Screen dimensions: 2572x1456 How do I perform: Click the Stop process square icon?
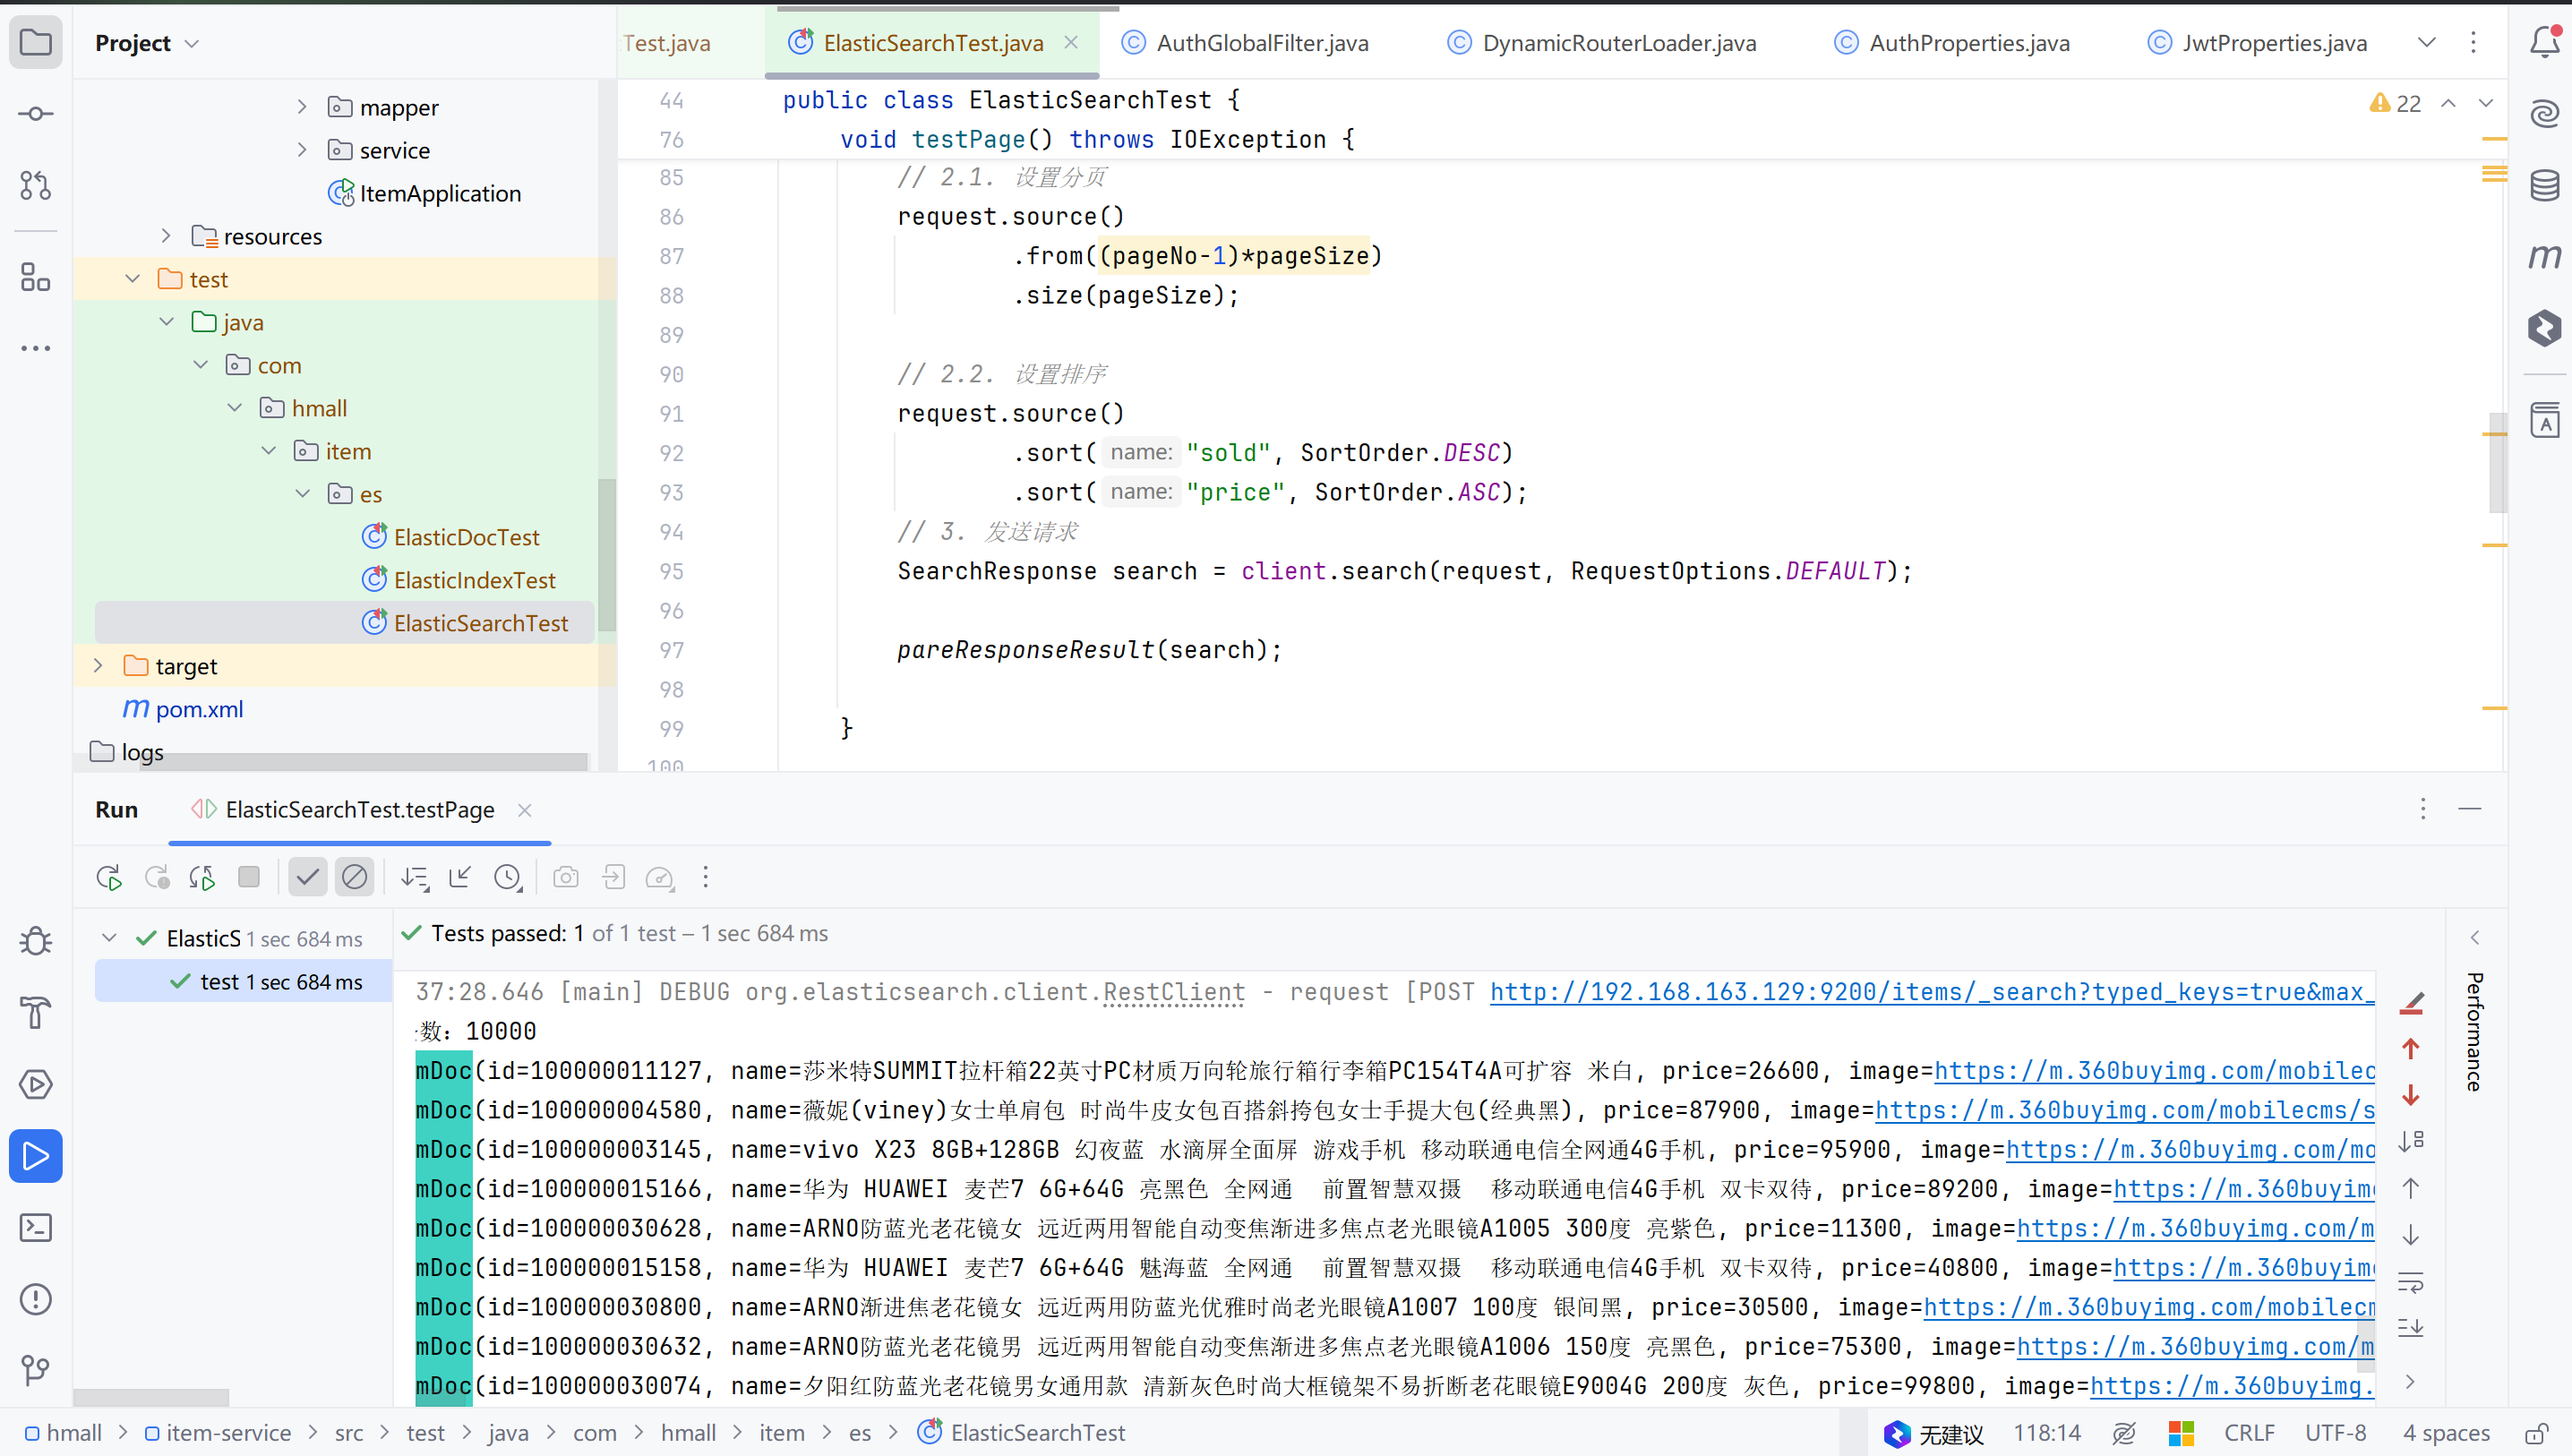249,878
